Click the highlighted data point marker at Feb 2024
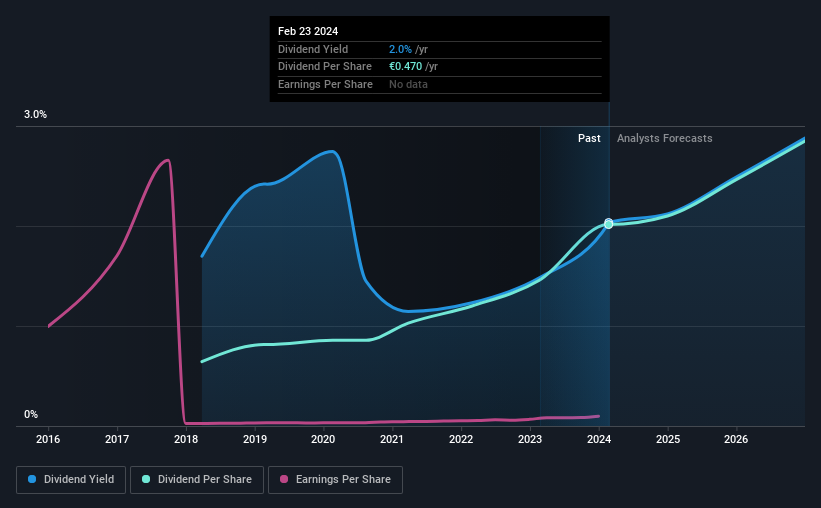Image resolution: width=821 pixels, height=508 pixels. 608,224
